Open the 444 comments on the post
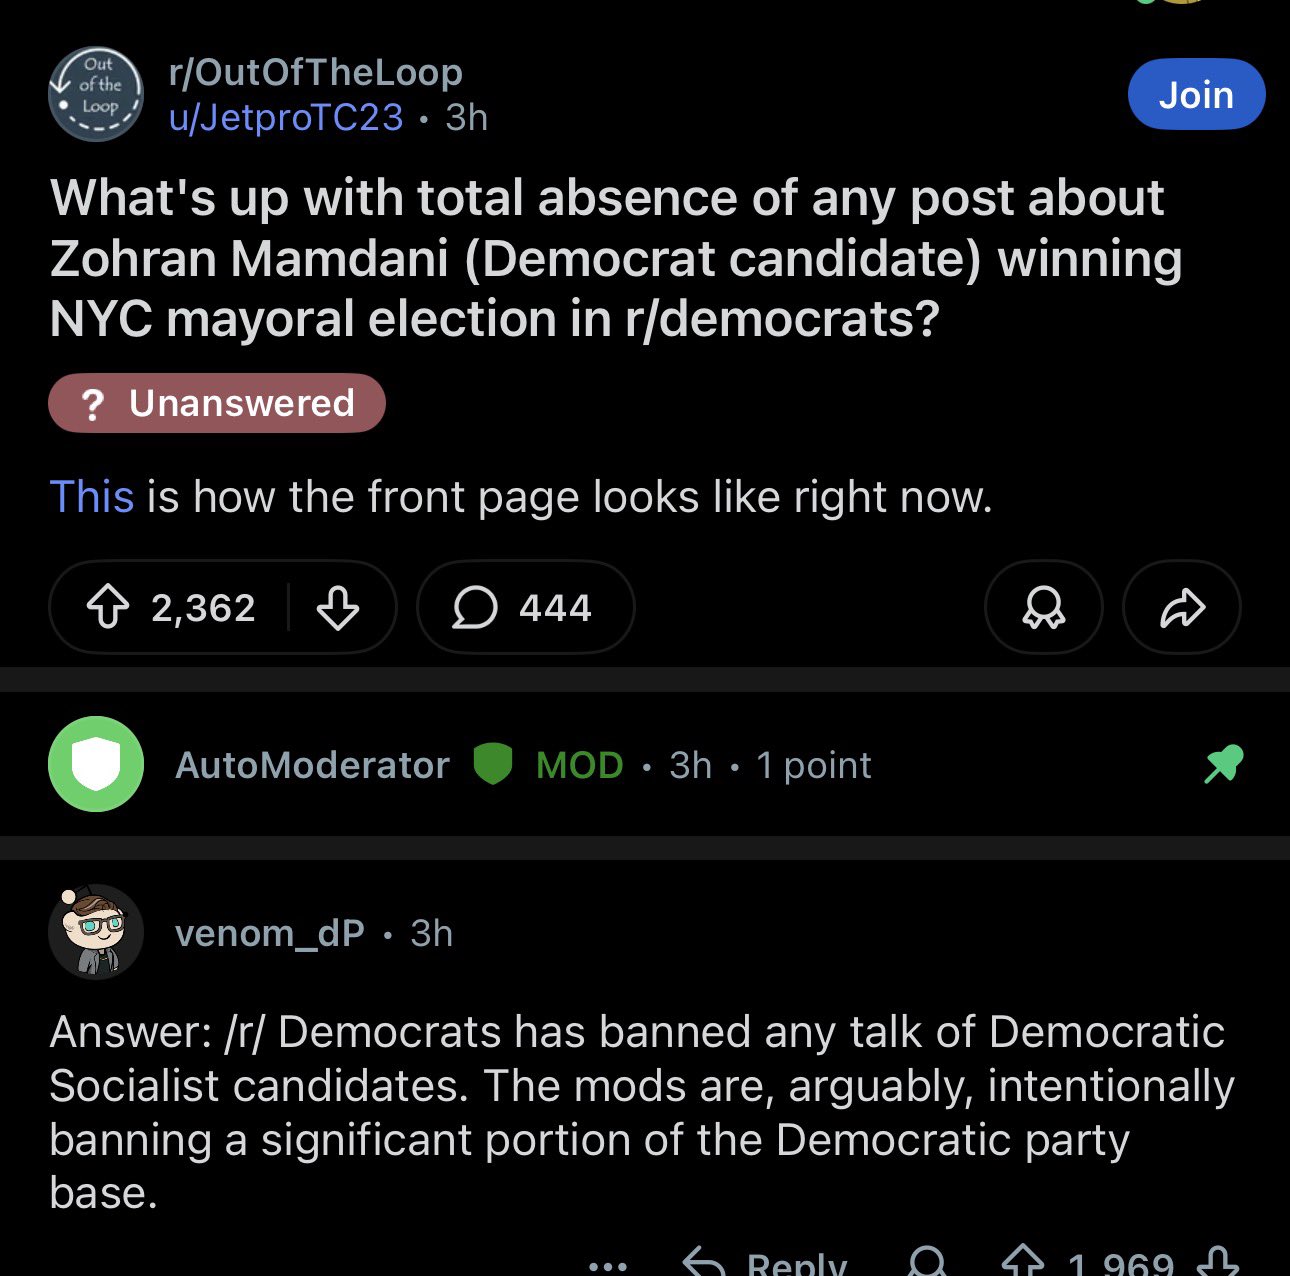Viewport: 1290px width, 1276px height. [525, 607]
